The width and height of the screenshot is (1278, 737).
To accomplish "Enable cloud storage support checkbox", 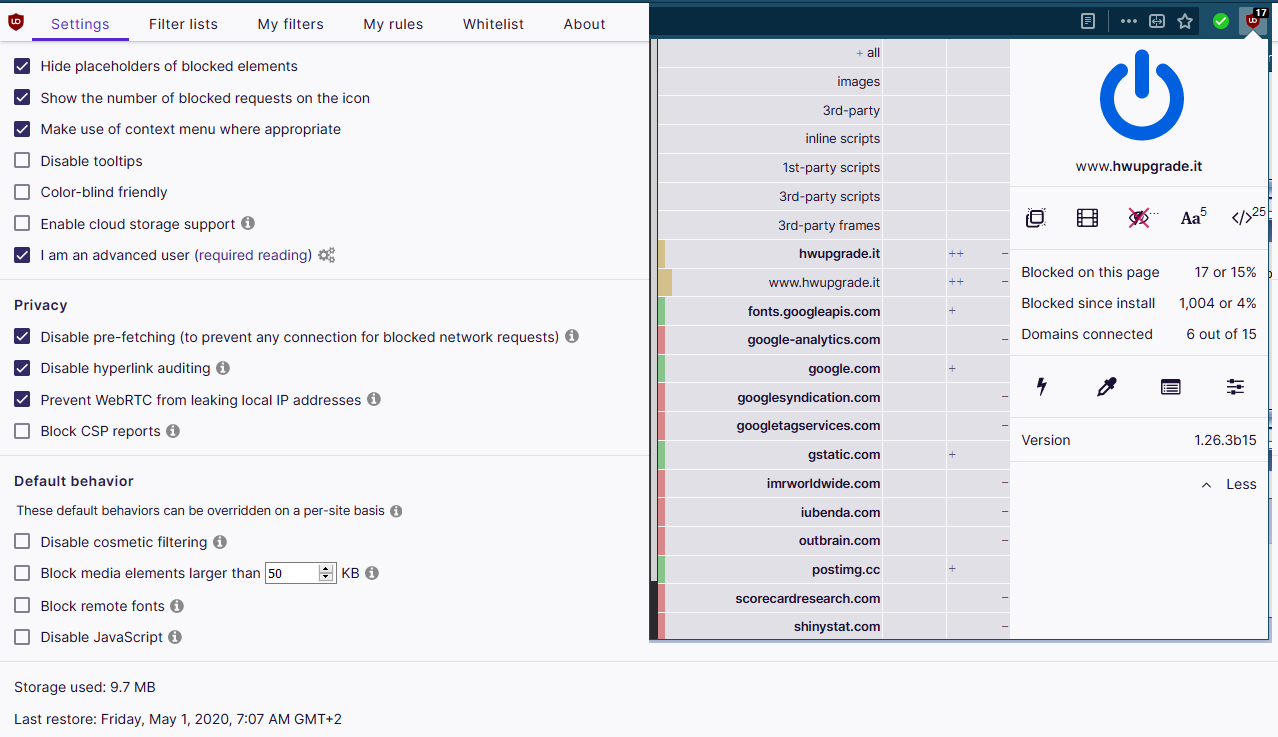I will coord(22,224).
